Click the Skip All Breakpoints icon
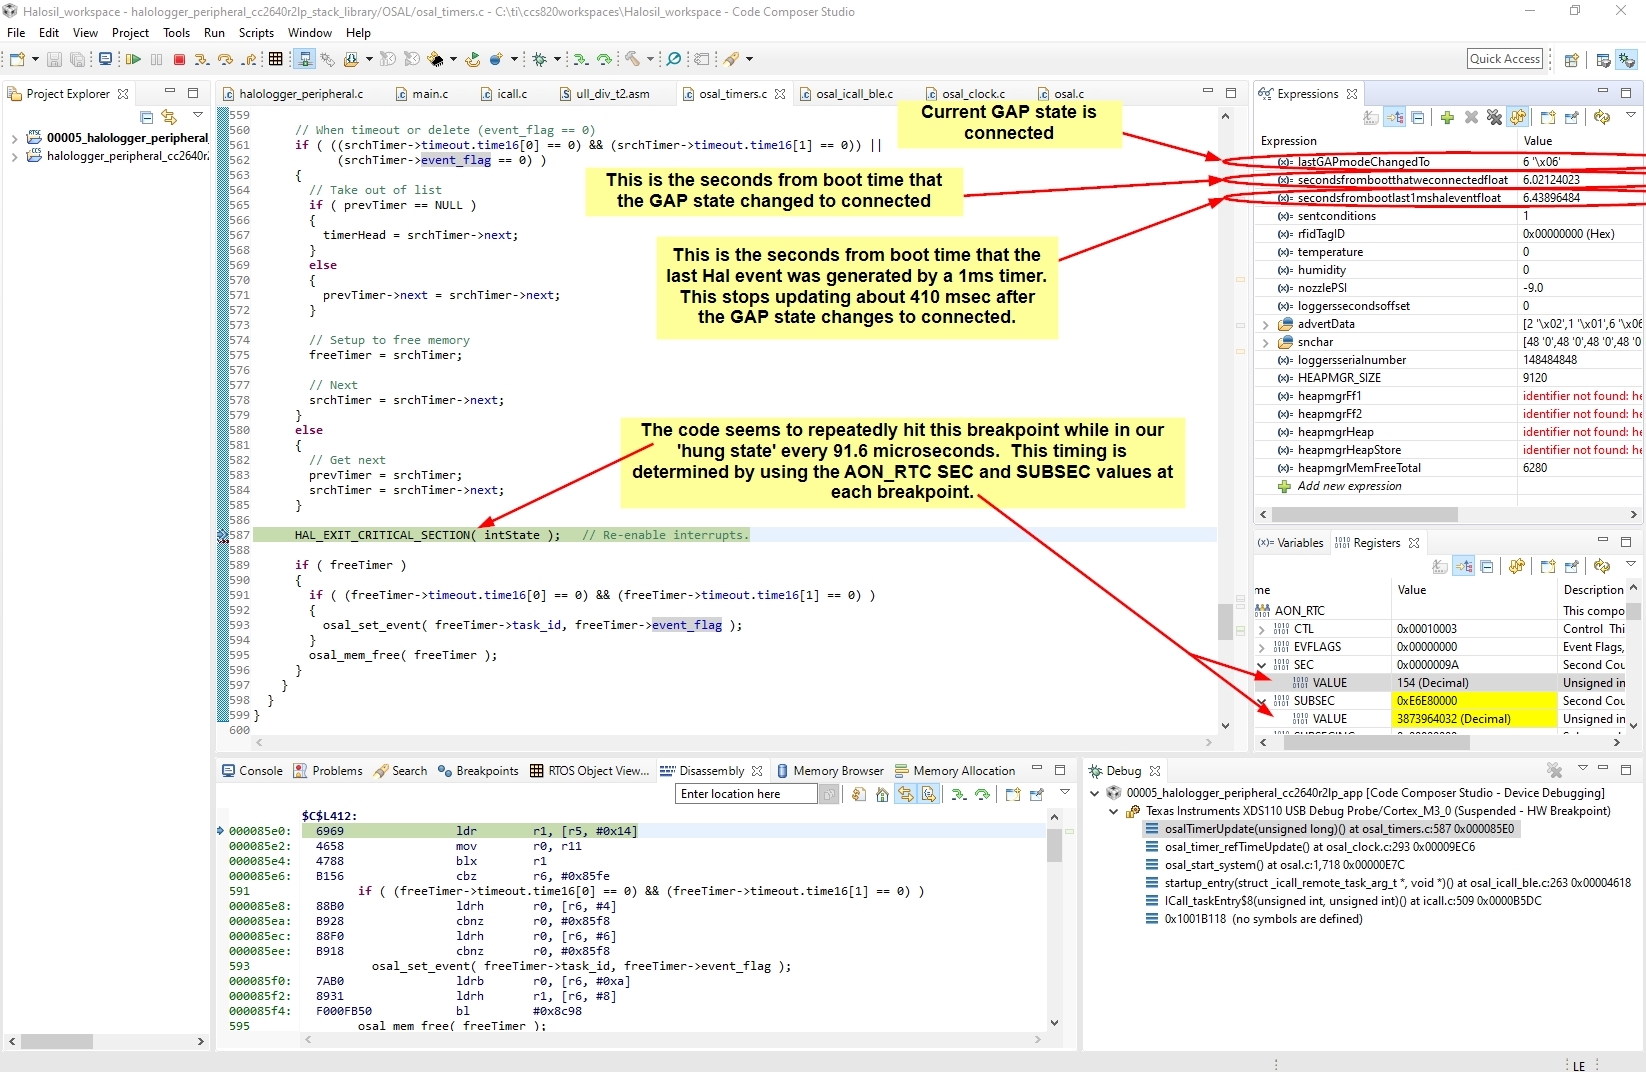The height and width of the screenshot is (1072, 1646). [x=674, y=59]
